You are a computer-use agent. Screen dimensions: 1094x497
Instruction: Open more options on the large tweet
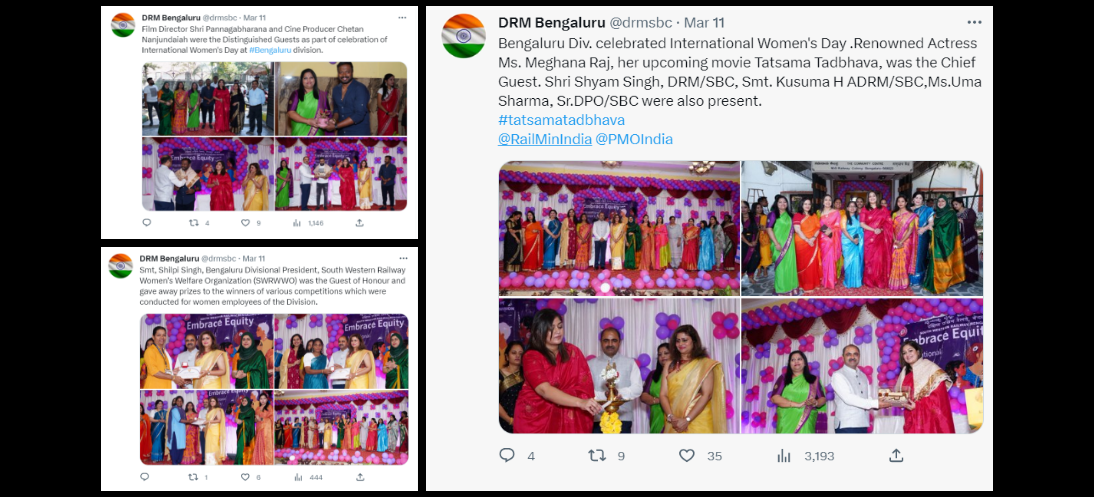pyautogui.click(x=974, y=23)
